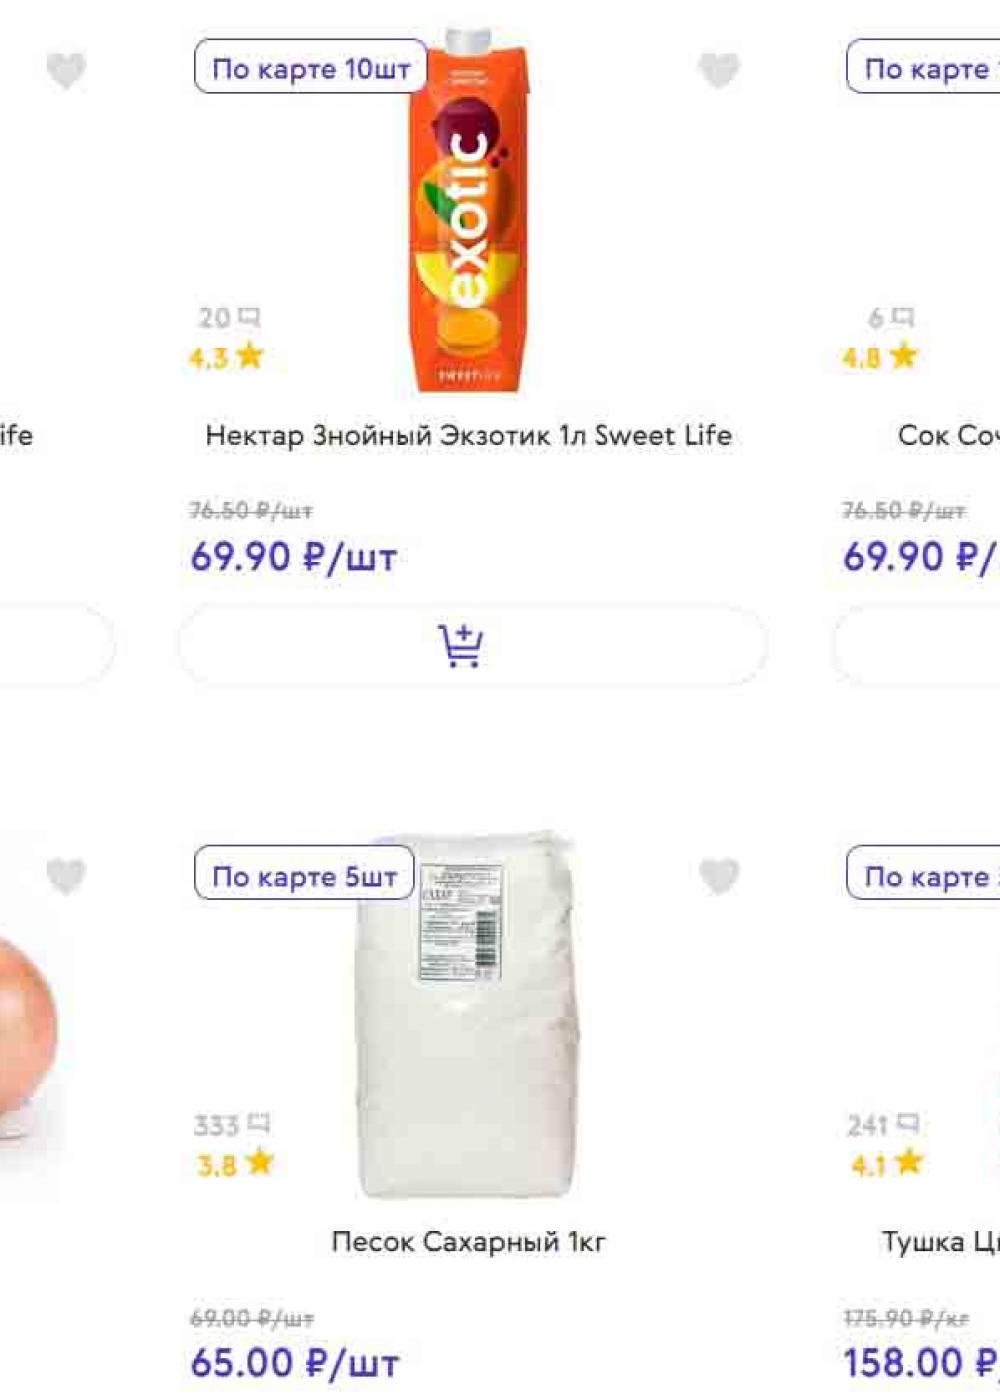The height and width of the screenshot is (1400, 1000).
Task: Open reviews icon next to 241 count
Action: [x=911, y=1123]
